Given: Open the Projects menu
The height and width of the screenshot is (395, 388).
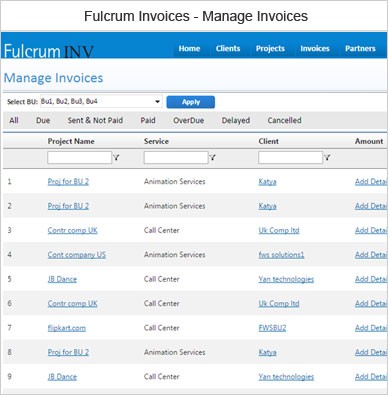Looking at the screenshot, I should click(x=270, y=49).
